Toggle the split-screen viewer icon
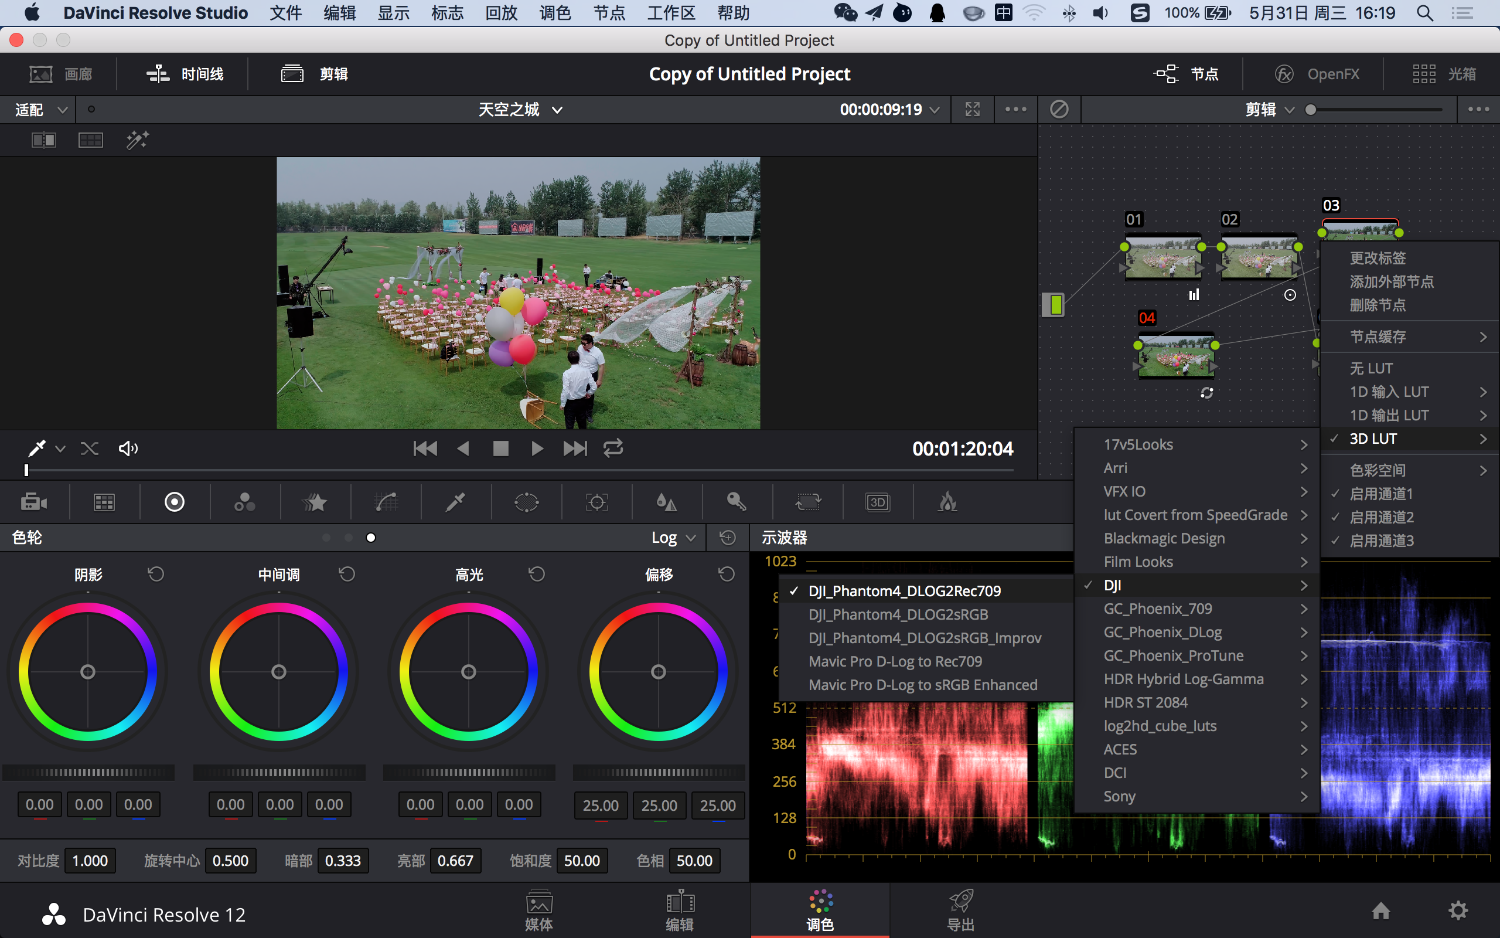The image size is (1500, 938). 91,140
